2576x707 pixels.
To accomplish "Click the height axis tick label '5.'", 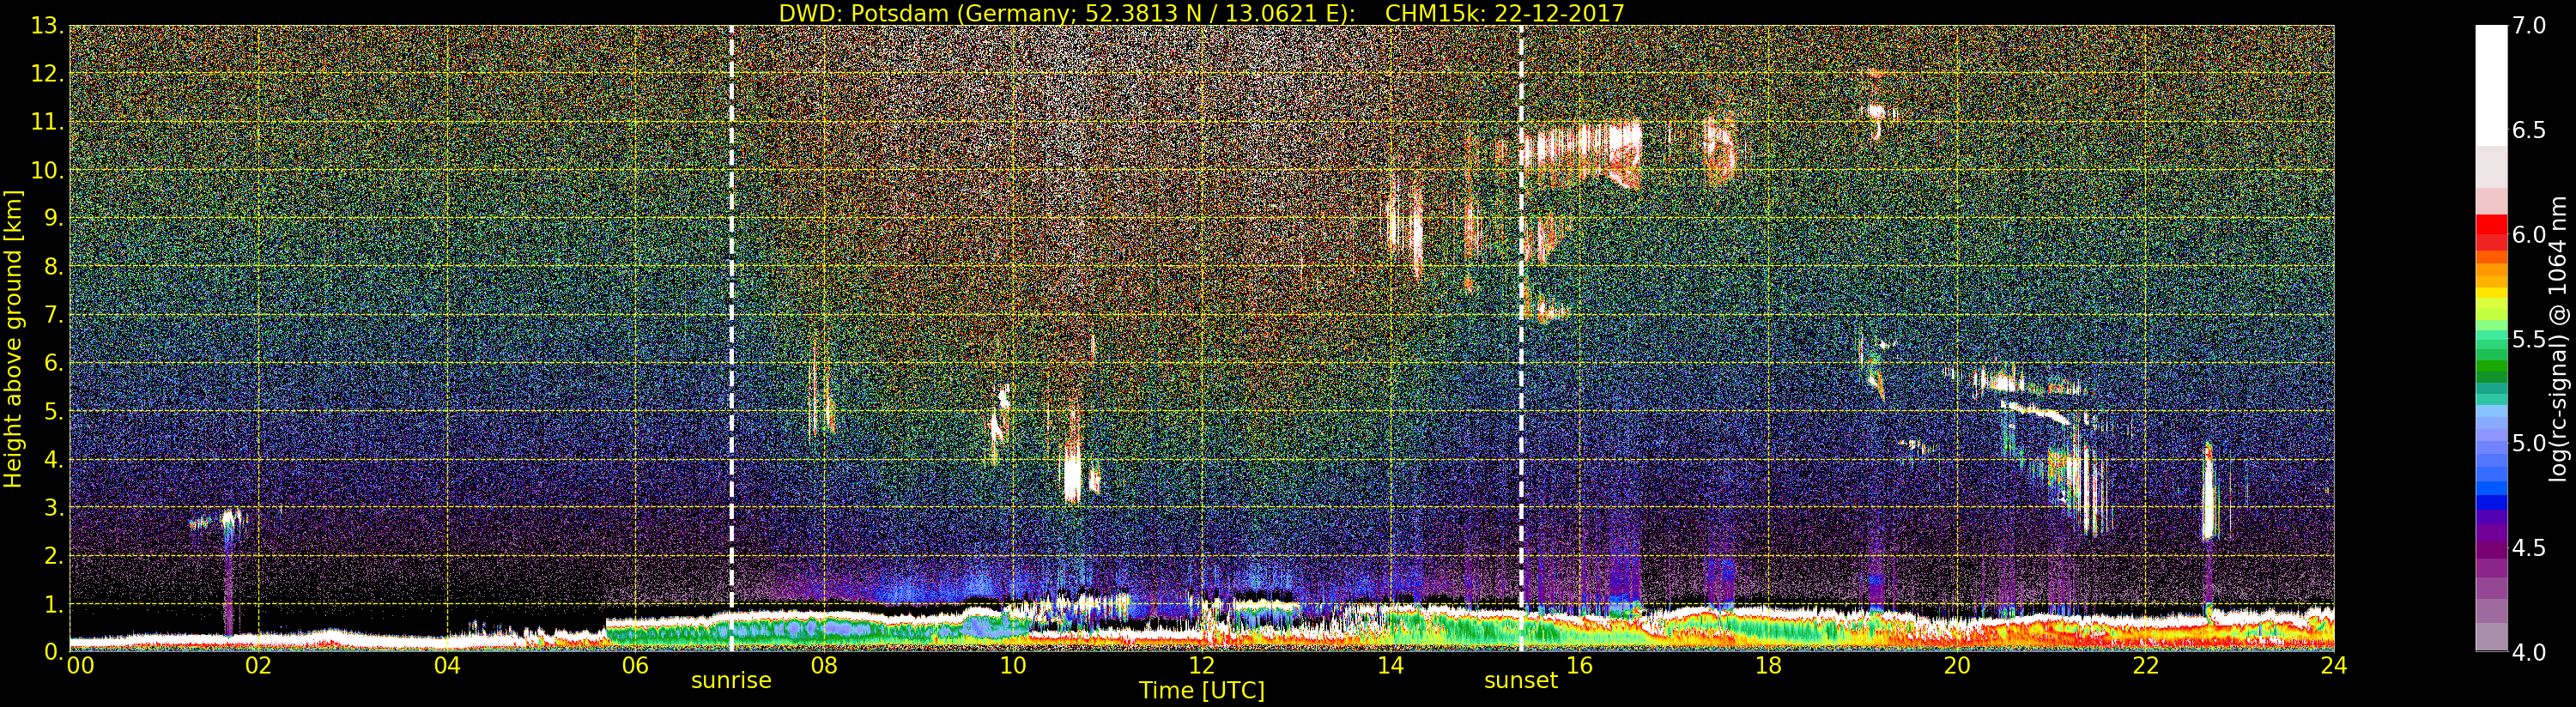I will (54, 411).
